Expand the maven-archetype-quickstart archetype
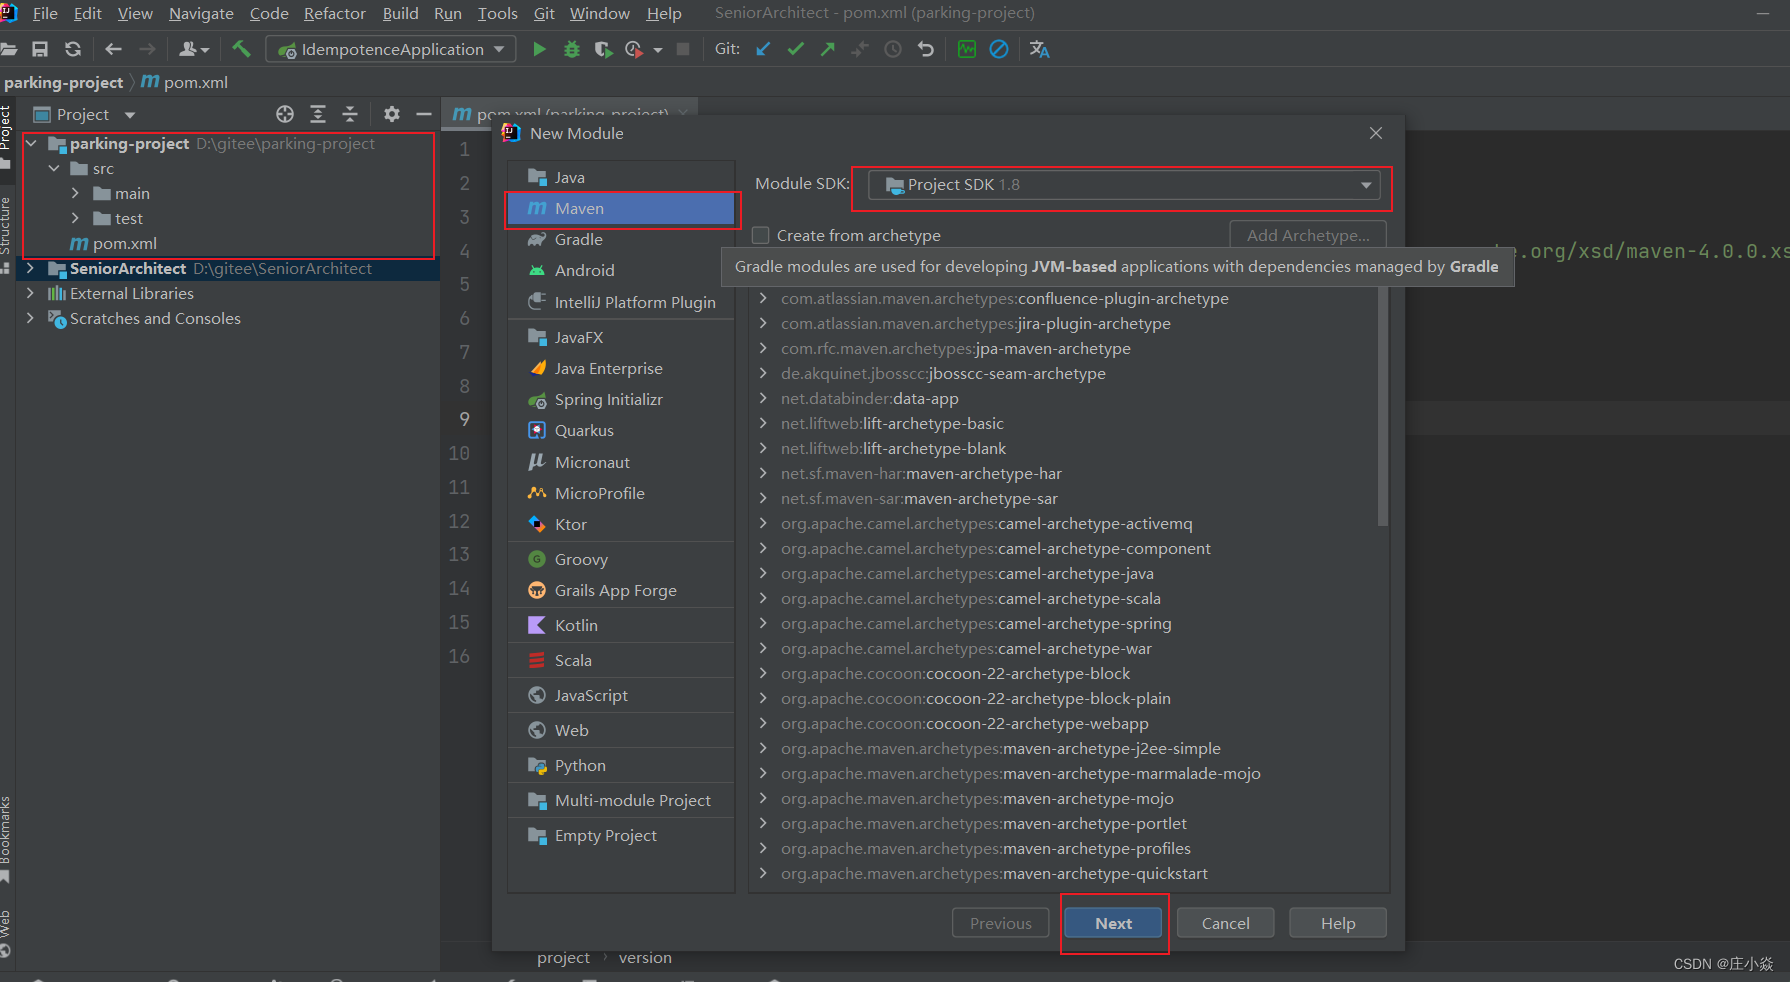The height and width of the screenshot is (982, 1790). (764, 874)
